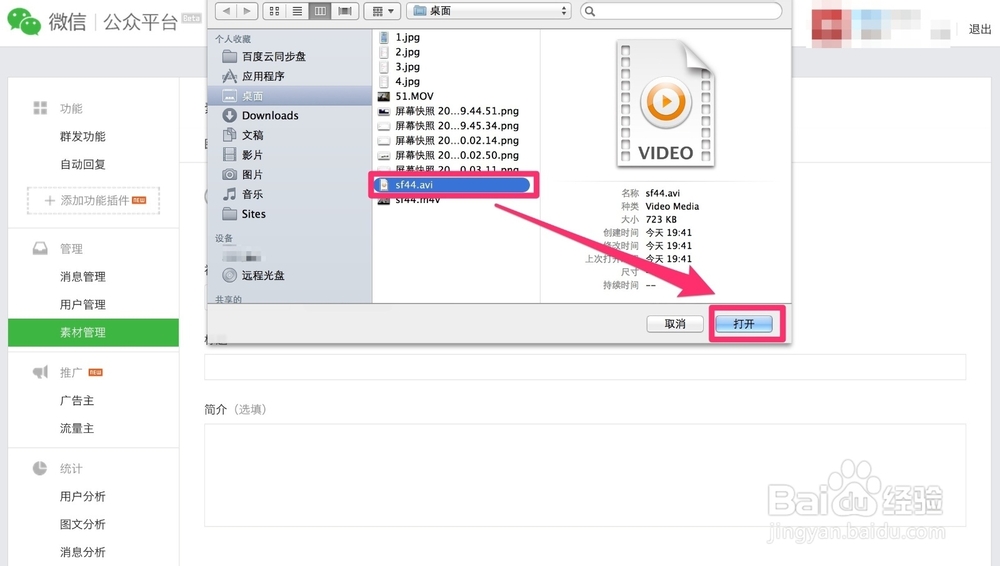Open 群发功能 in left menu
This screenshot has width=1000, height=566.
point(83,136)
